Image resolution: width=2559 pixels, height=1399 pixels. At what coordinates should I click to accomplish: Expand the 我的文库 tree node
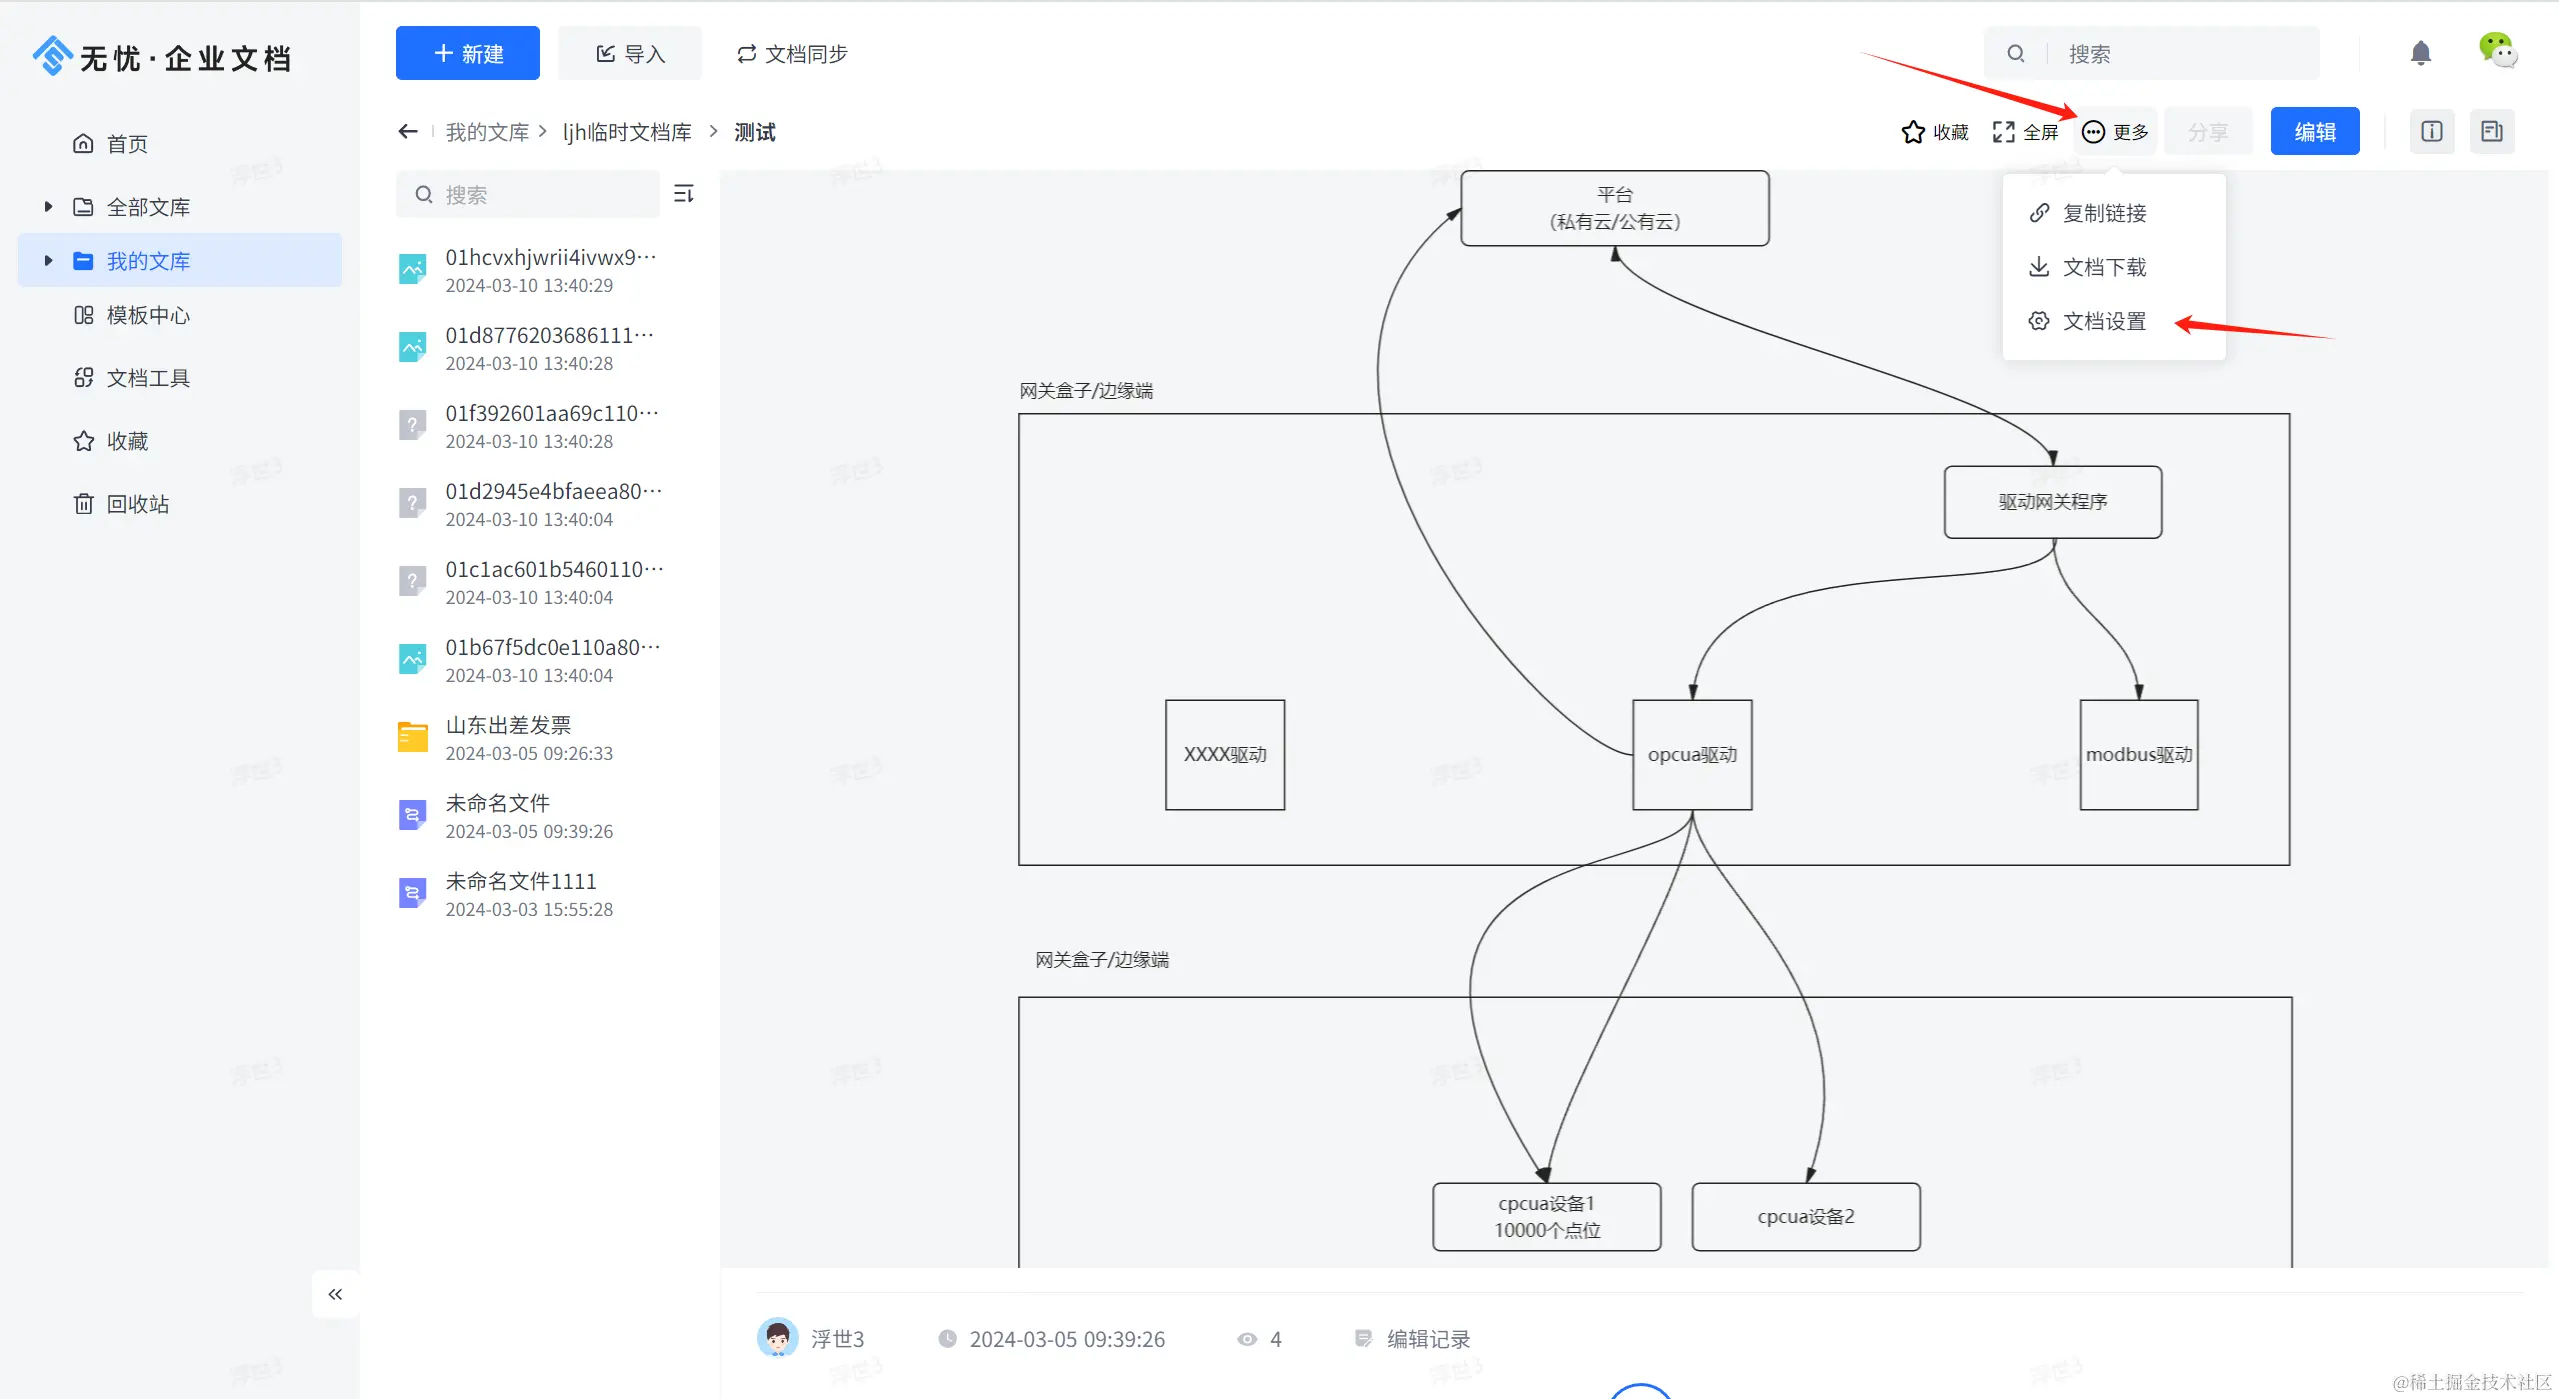tap(48, 261)
